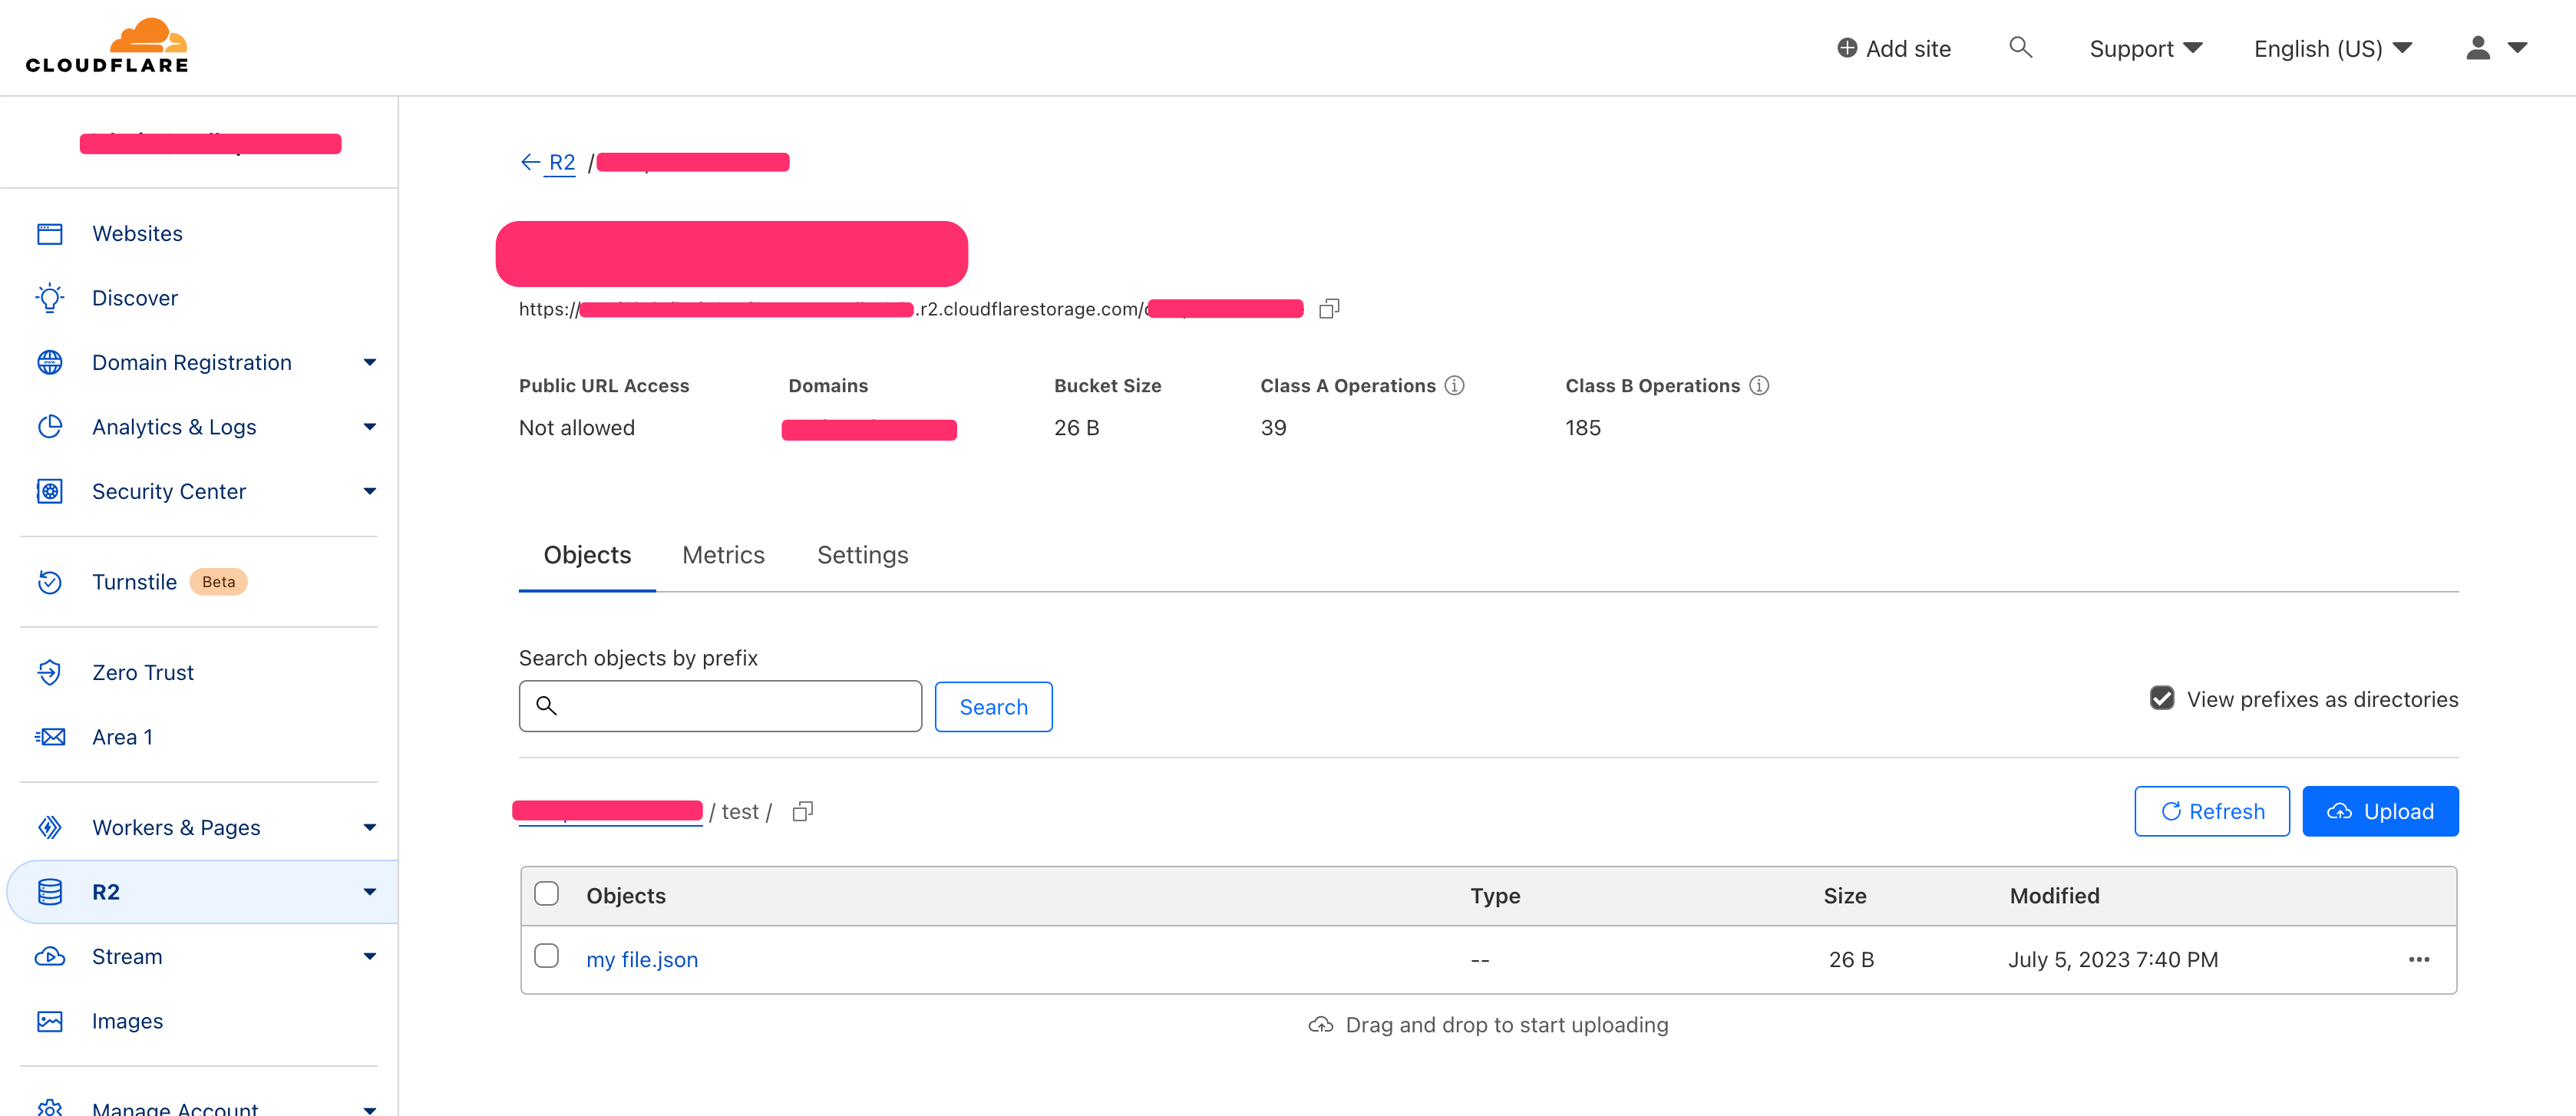Expand the Workers & Pages section
2576x1116 pixels.
[369, 827]
